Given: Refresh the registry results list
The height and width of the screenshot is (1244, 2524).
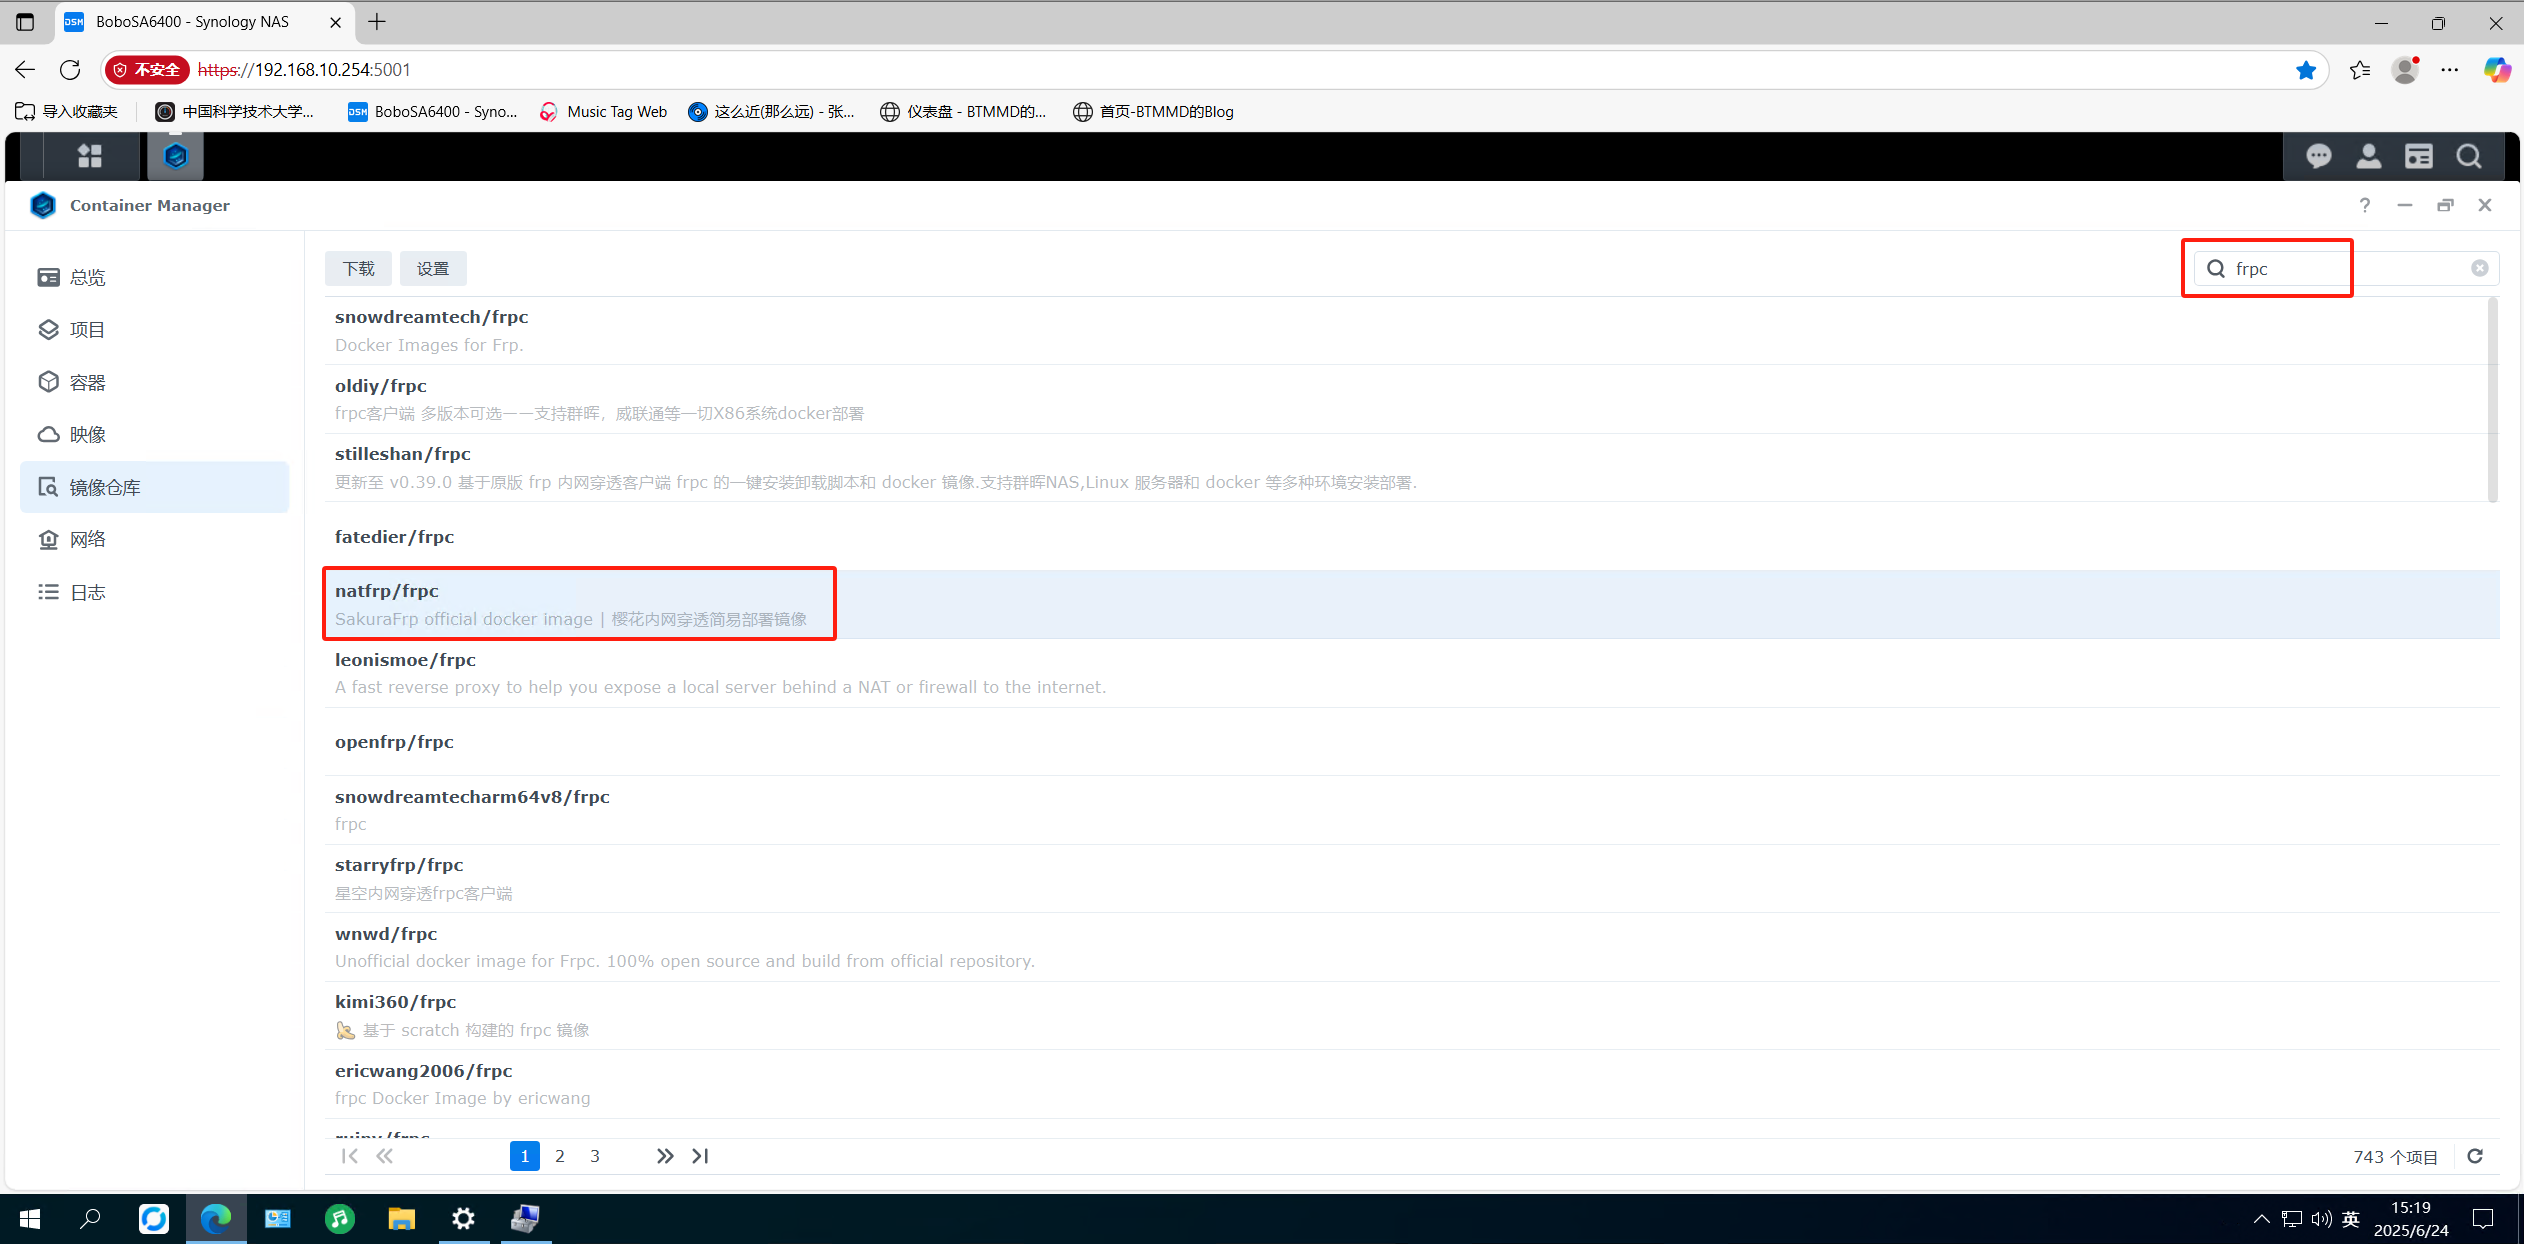Looking at the screenshot, I should pos(2474,1156).
